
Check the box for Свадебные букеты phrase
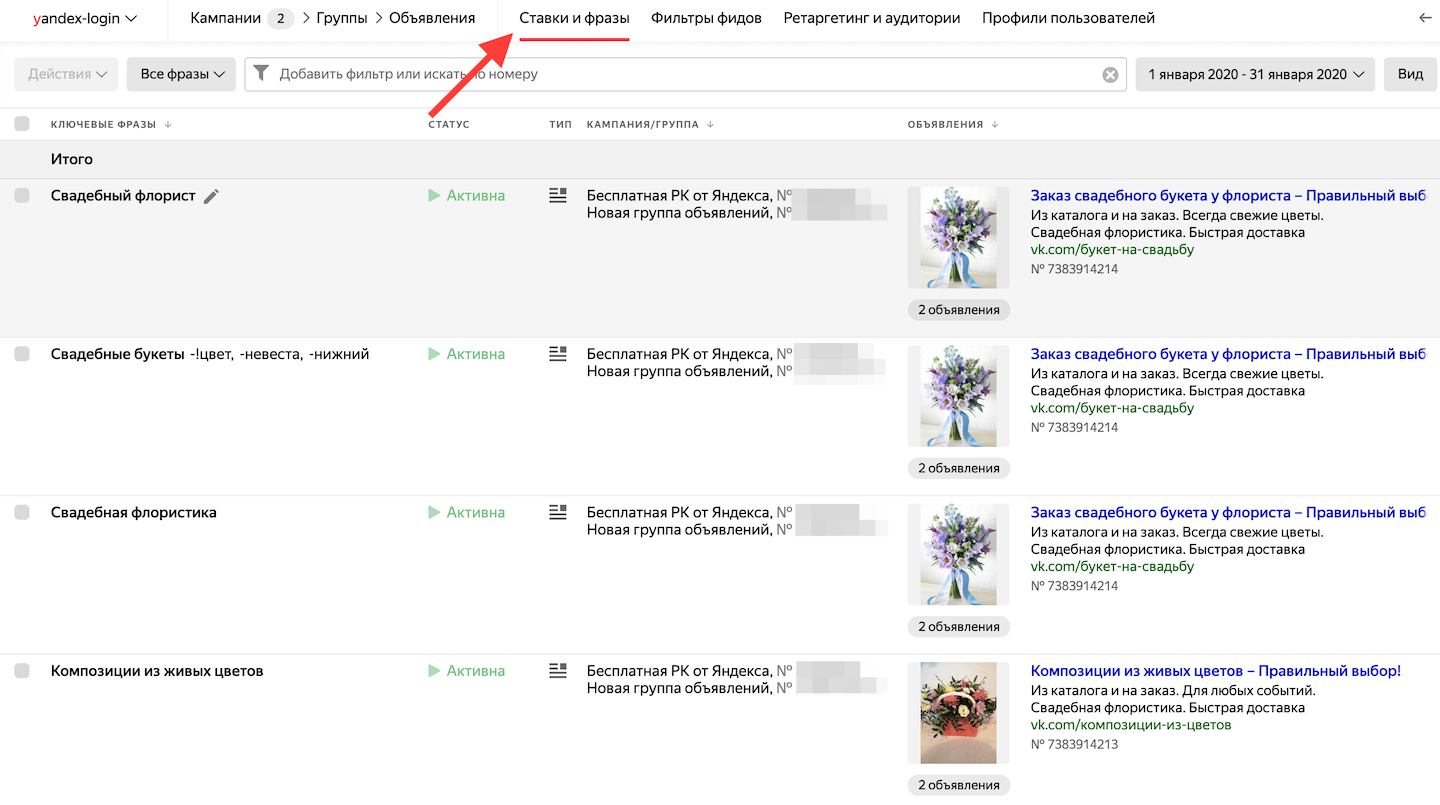point(22,354)
